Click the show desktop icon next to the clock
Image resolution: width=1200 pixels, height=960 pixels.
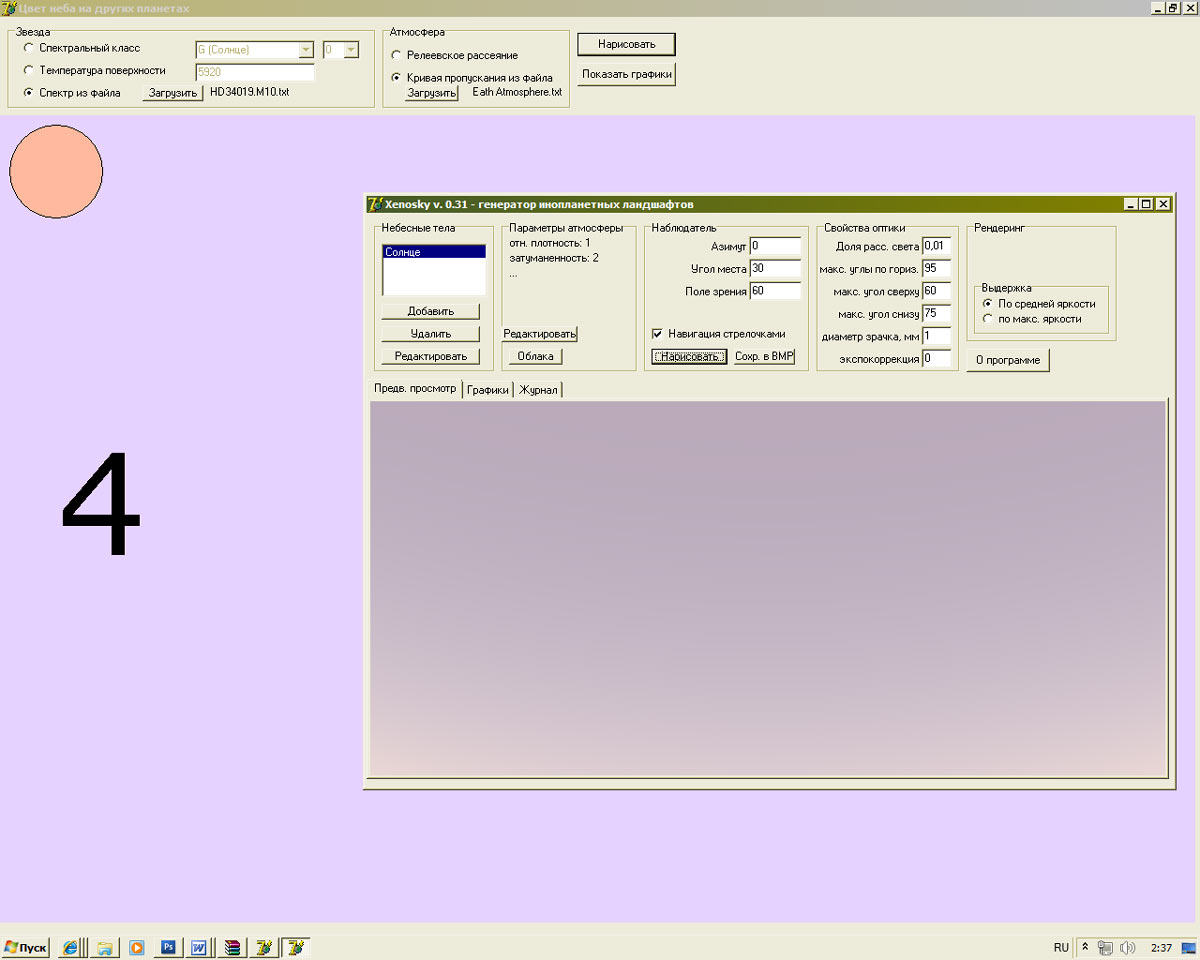(x=1190, y=947)
